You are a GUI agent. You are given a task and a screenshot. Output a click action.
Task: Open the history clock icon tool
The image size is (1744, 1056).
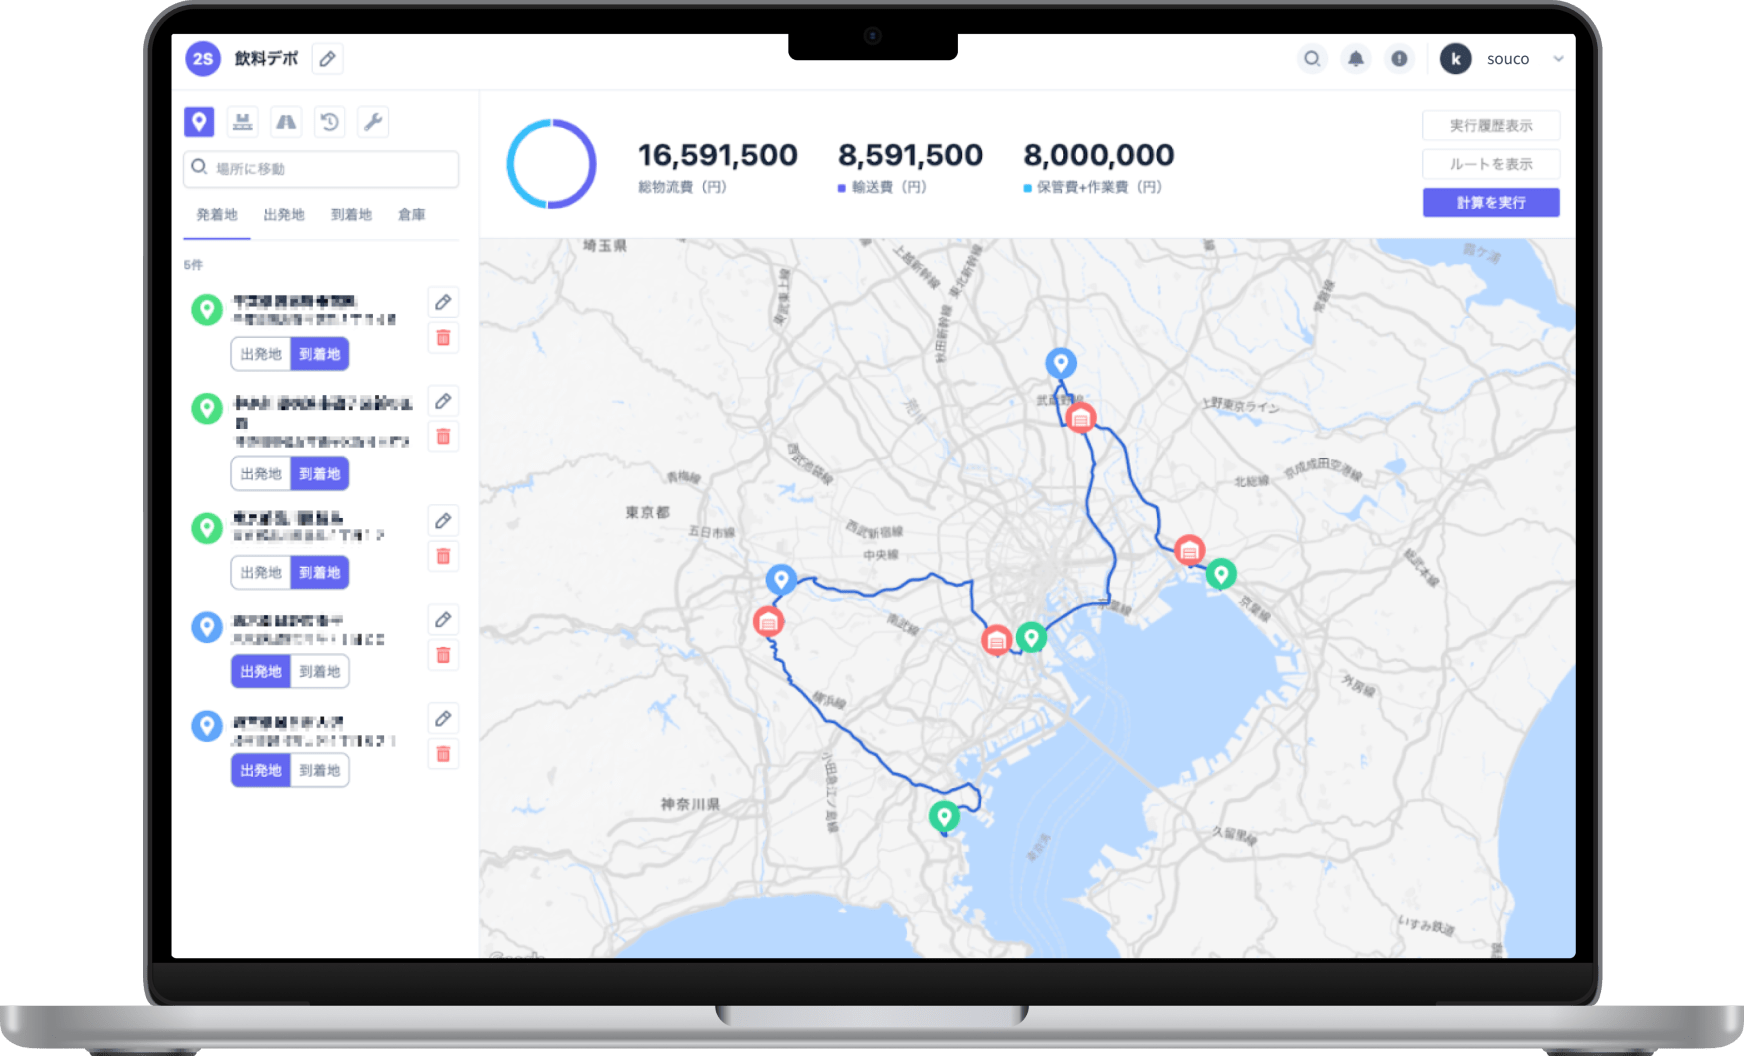tap(329, 122)
